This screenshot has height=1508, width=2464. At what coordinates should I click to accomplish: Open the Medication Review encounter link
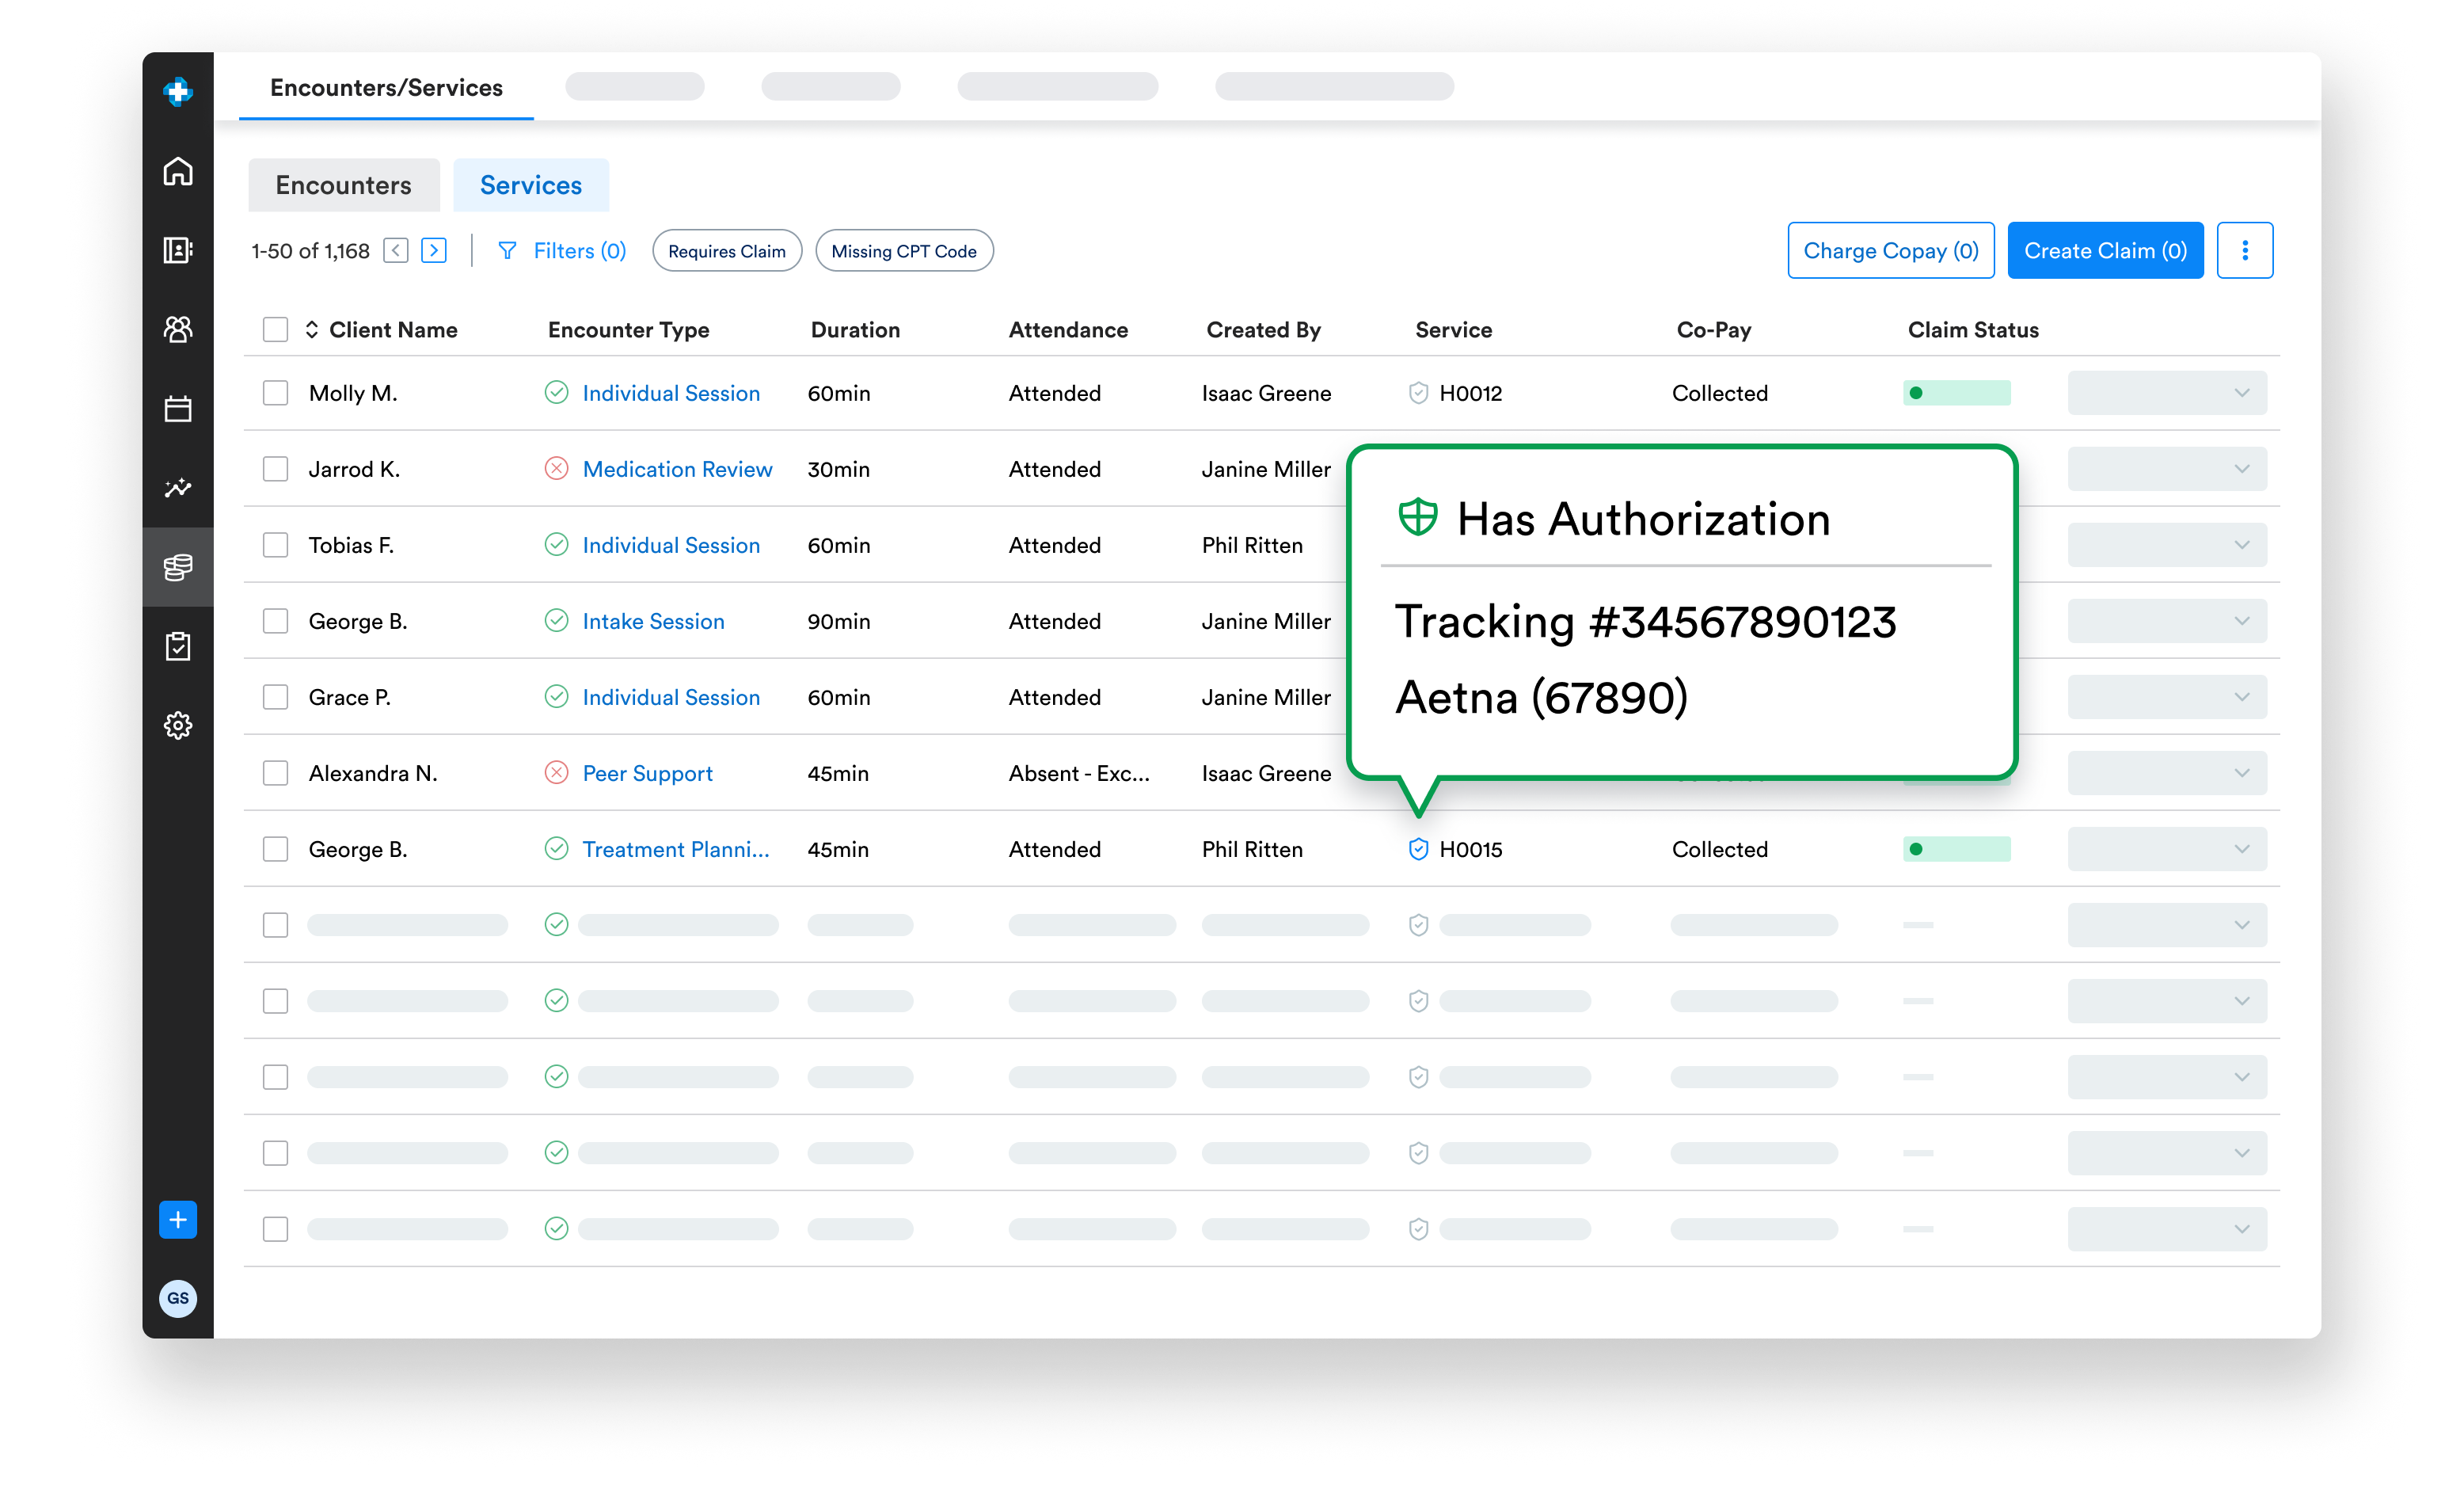pyautogui.click(x=677, y=469)
